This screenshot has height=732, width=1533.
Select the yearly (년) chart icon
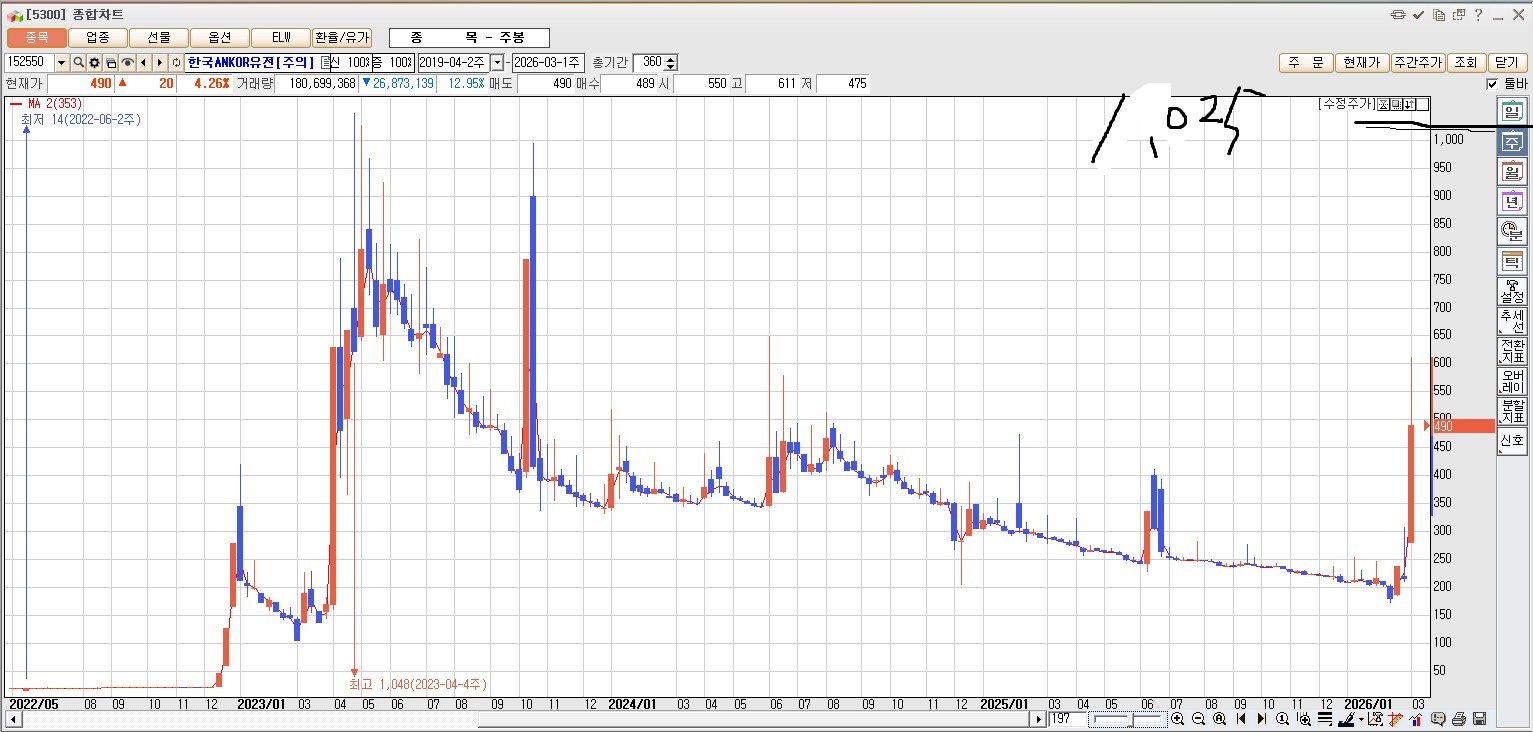click(x=1512, y=202)
